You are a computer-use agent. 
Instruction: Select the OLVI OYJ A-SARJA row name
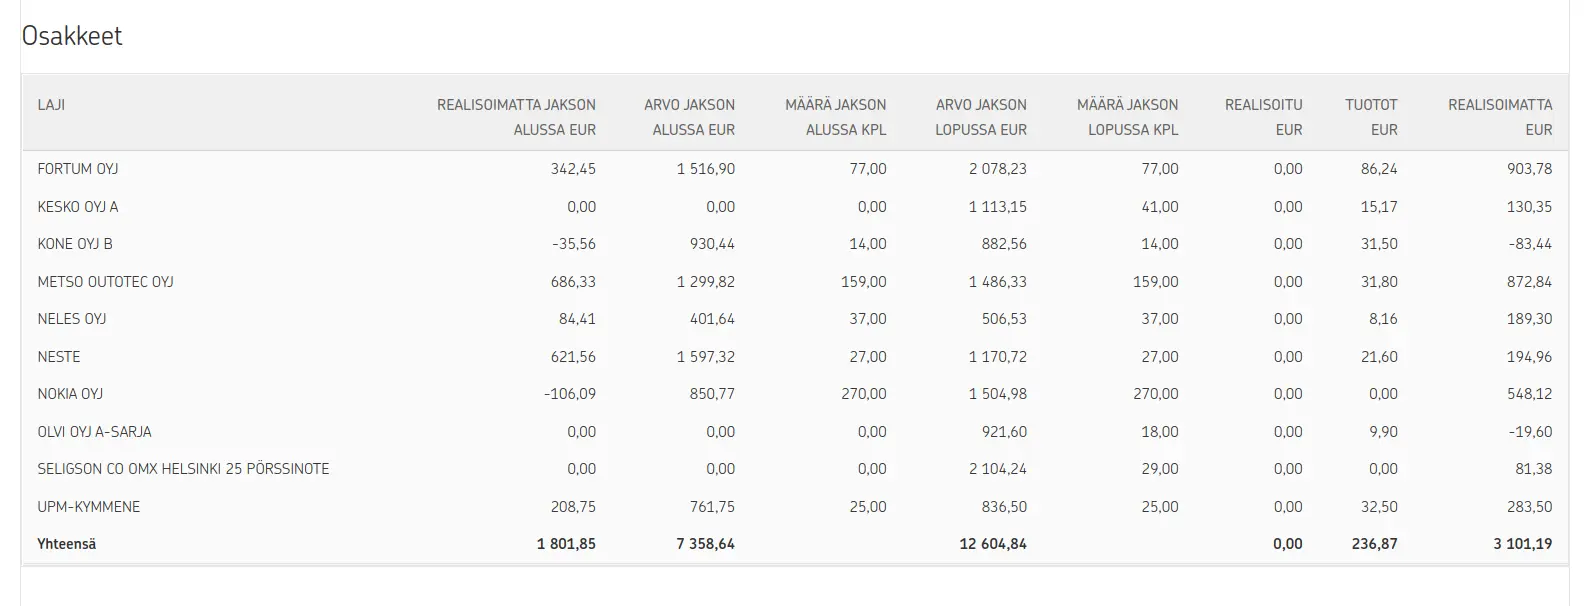pyautogui.click(x=95, y=432)
